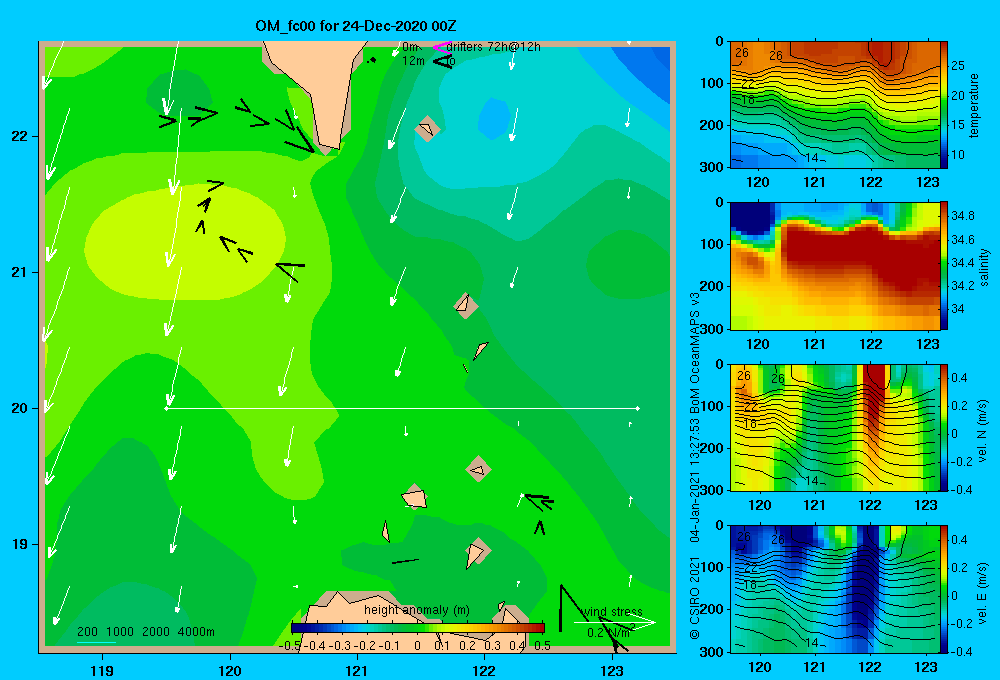Click the '0.2 N/m²' wind stress scale text
This screenshot has height=680, width=1000.
611,633
